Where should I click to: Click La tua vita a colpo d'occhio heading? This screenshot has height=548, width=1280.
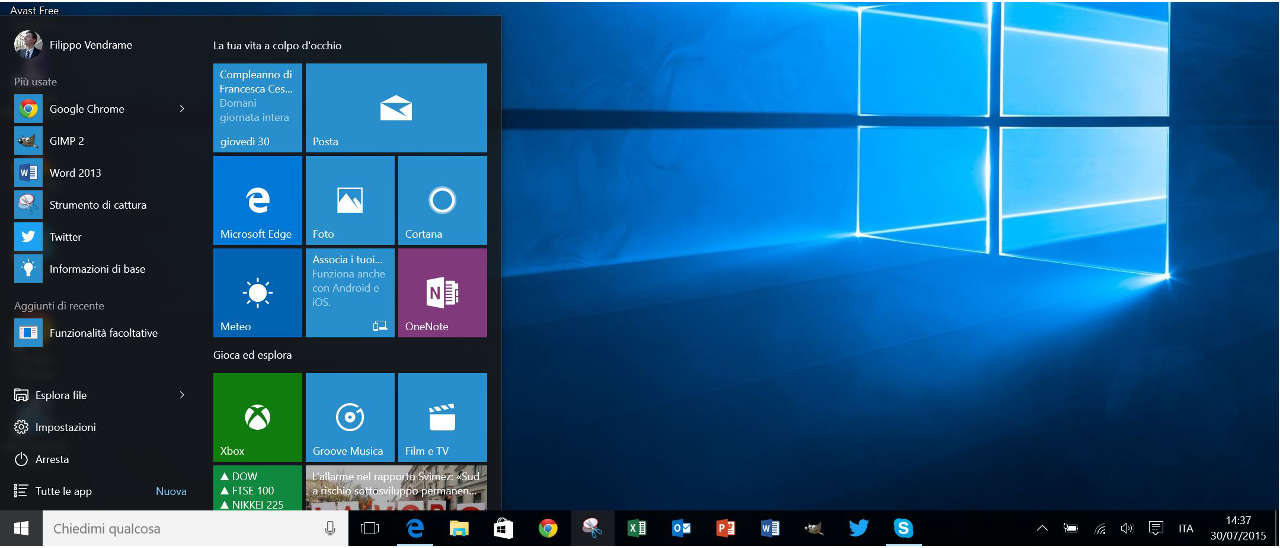click(x=277, y=46)
